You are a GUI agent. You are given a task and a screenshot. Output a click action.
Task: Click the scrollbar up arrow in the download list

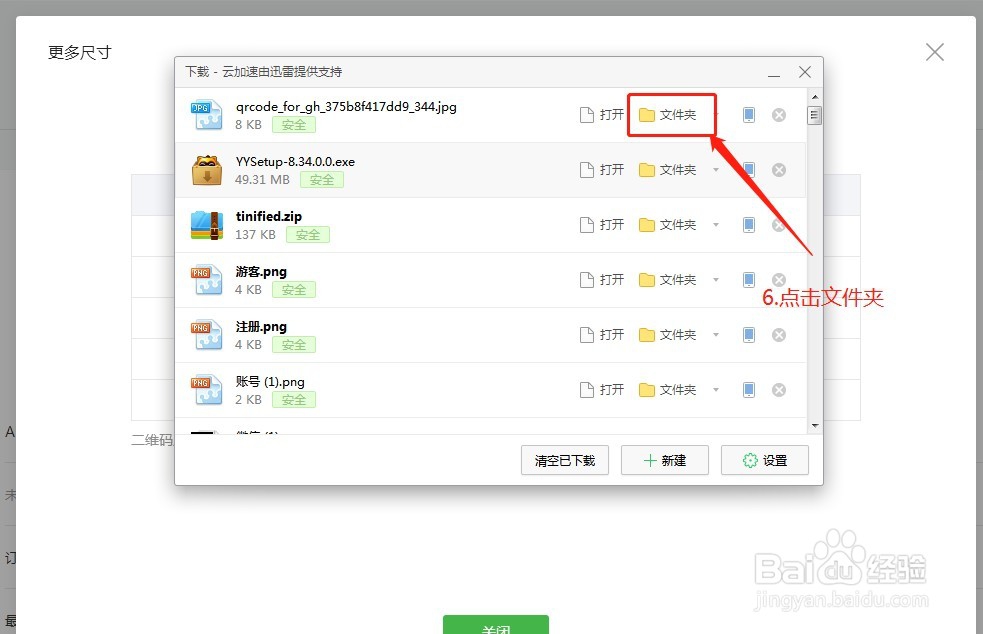(813, 97)
